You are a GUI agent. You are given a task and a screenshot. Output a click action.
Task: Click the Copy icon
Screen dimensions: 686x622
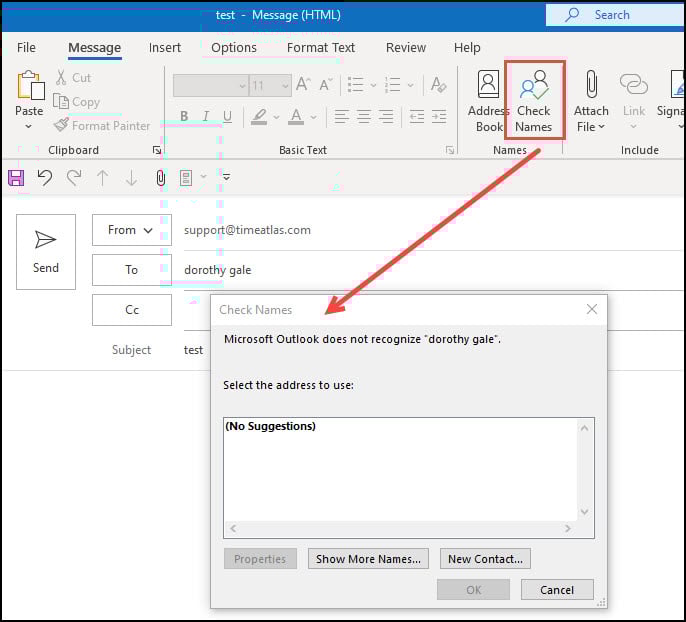pyautogui.click(x=61, y=101)
